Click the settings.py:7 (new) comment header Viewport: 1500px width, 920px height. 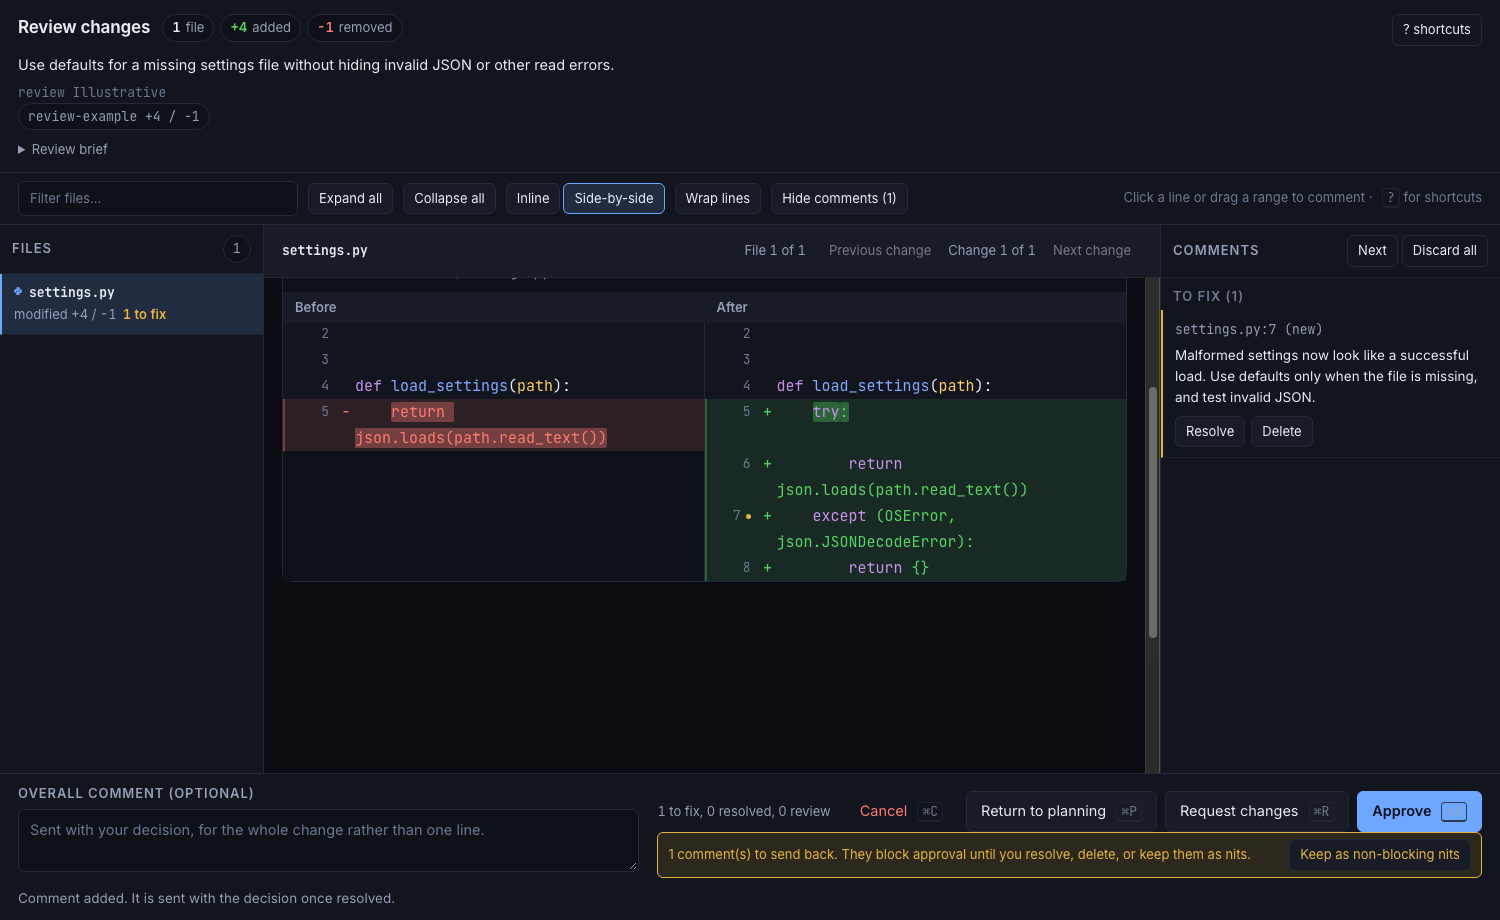click(x=1249, y=329)
